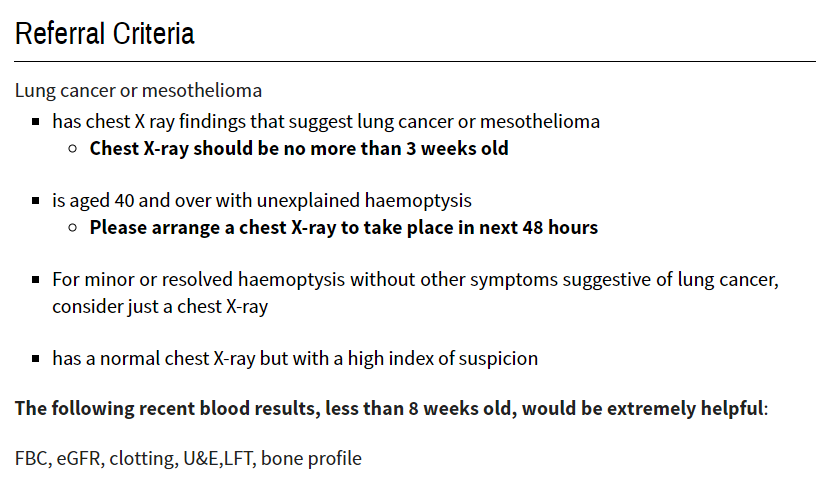Click the 'Lung cancer or mesothelioma' subheading text
823x493 pixels.
pos(138,91)
